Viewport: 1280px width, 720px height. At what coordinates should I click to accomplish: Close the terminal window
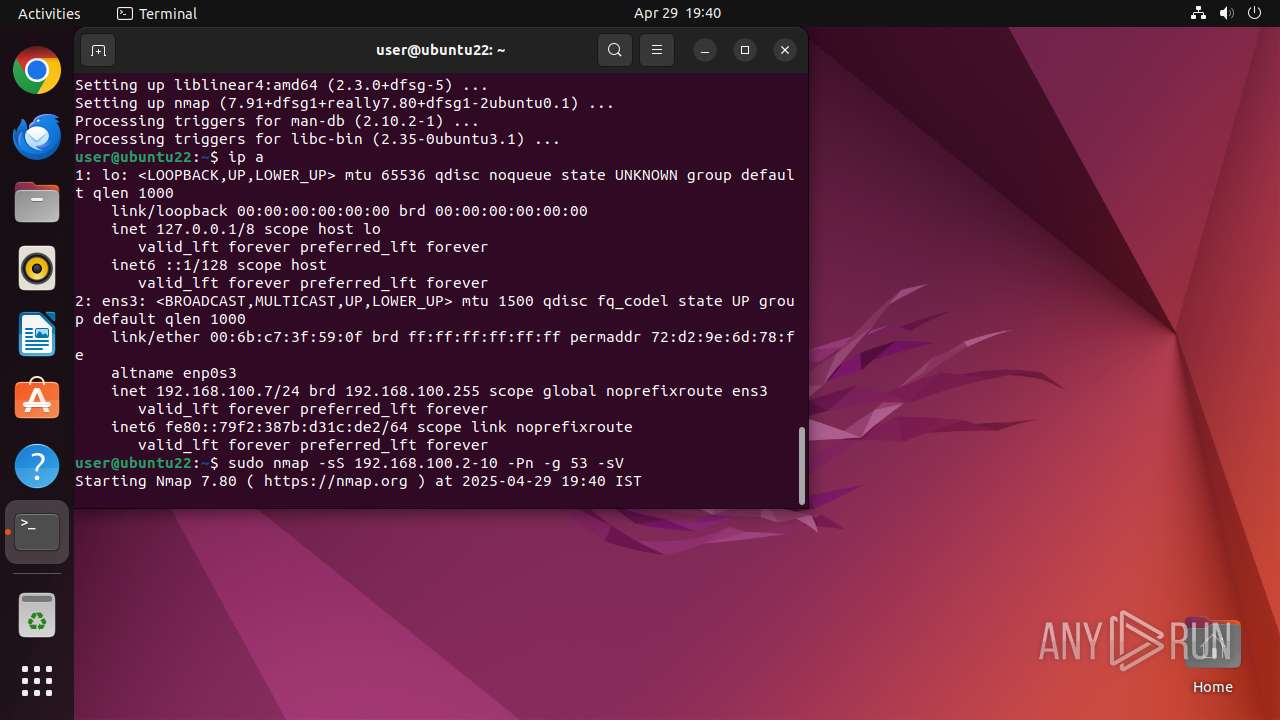(785, 50)
